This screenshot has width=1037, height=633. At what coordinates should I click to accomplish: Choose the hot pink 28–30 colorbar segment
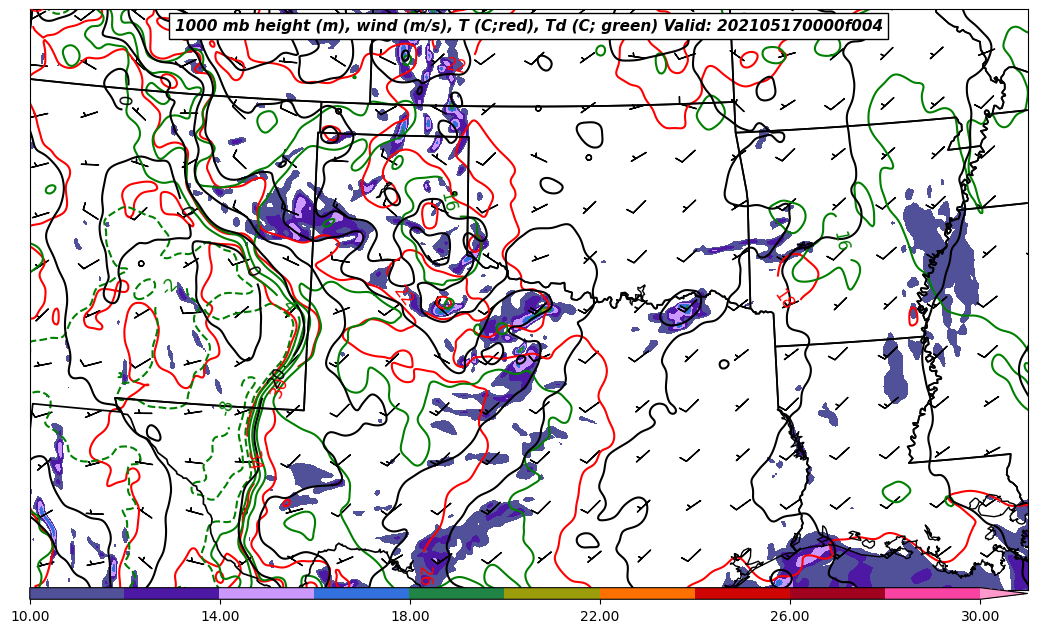[x=932, y=593]
